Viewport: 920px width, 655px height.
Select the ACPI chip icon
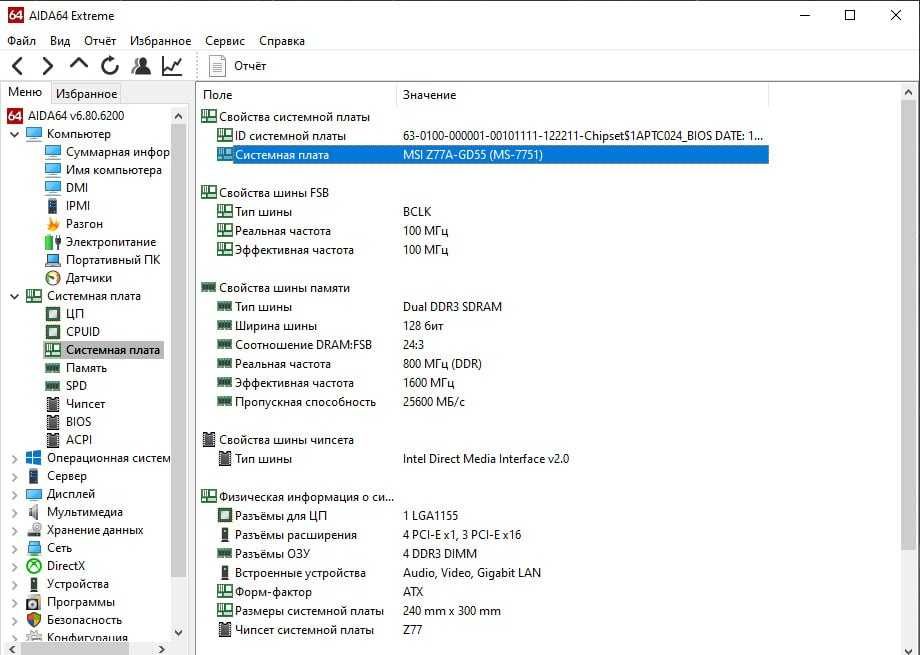point(53,440)
